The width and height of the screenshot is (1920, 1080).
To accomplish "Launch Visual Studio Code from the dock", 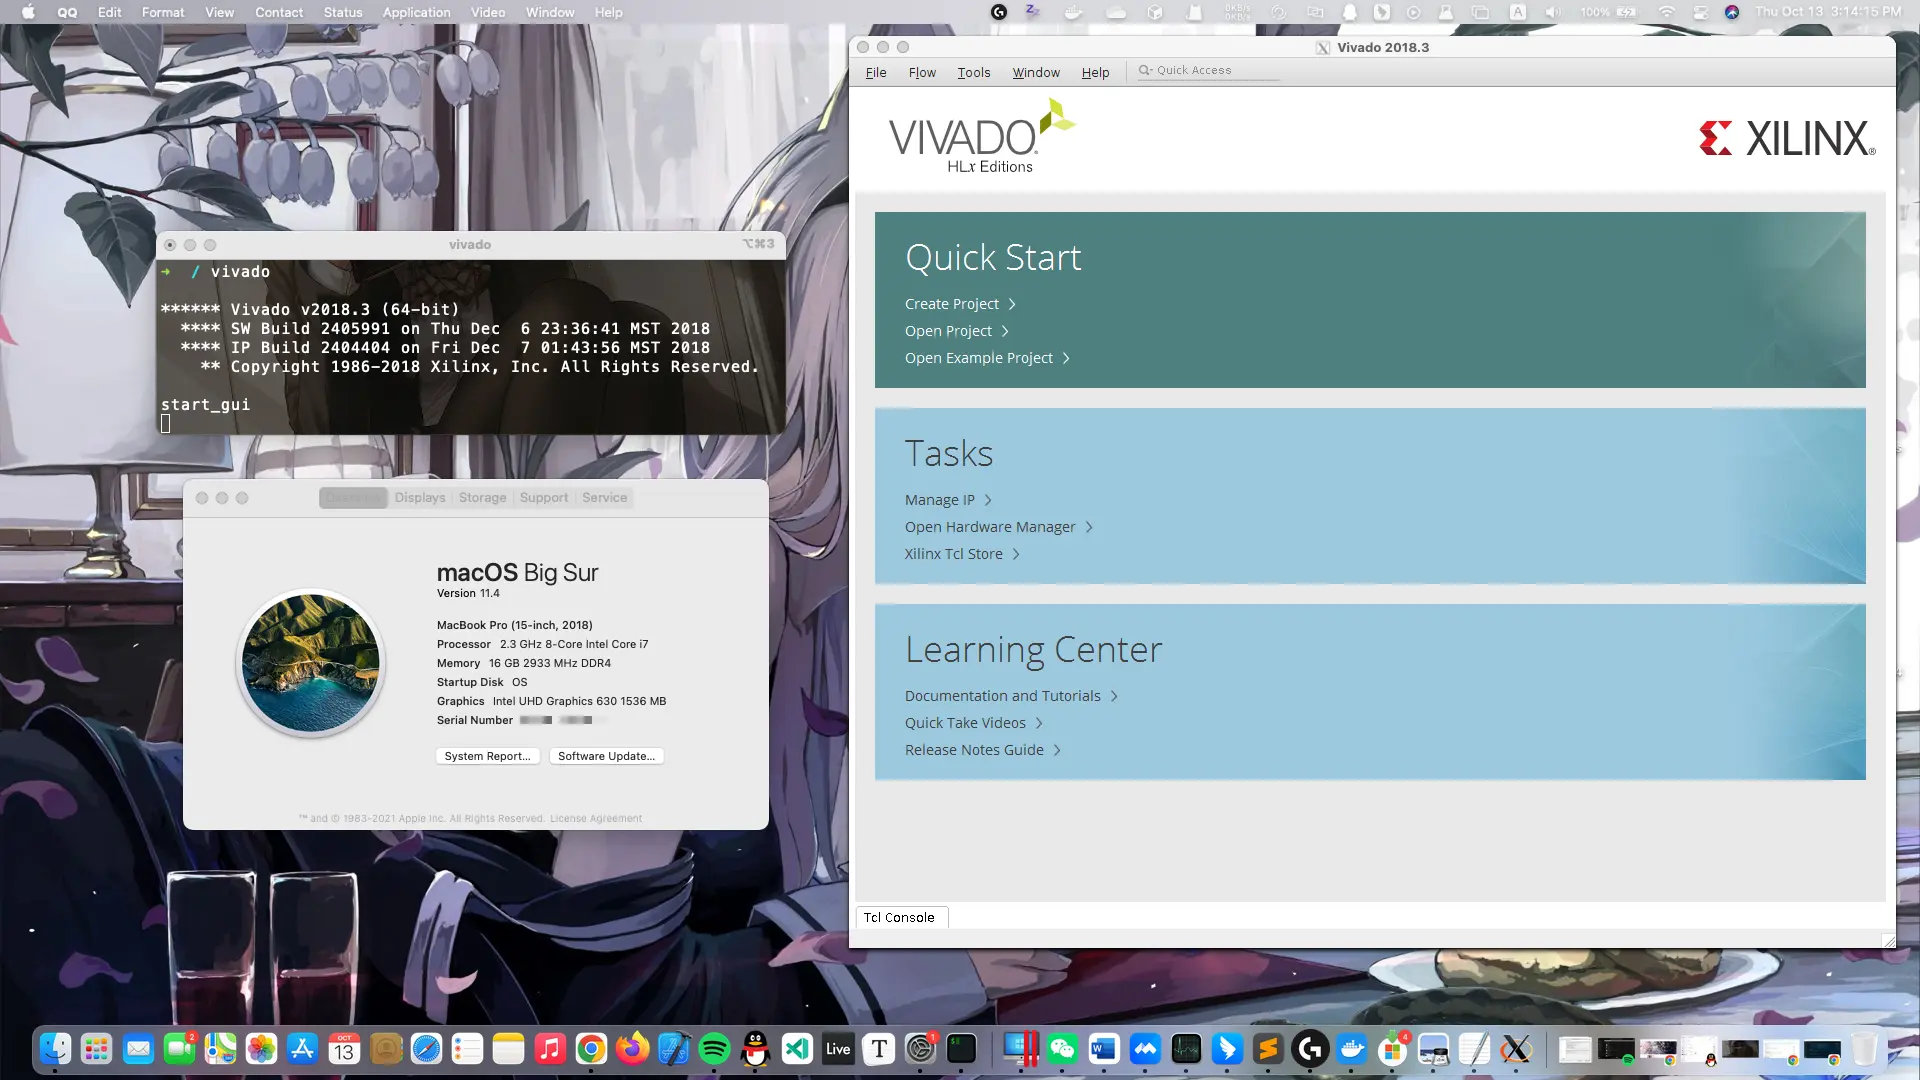I will tap(797, 1049).
